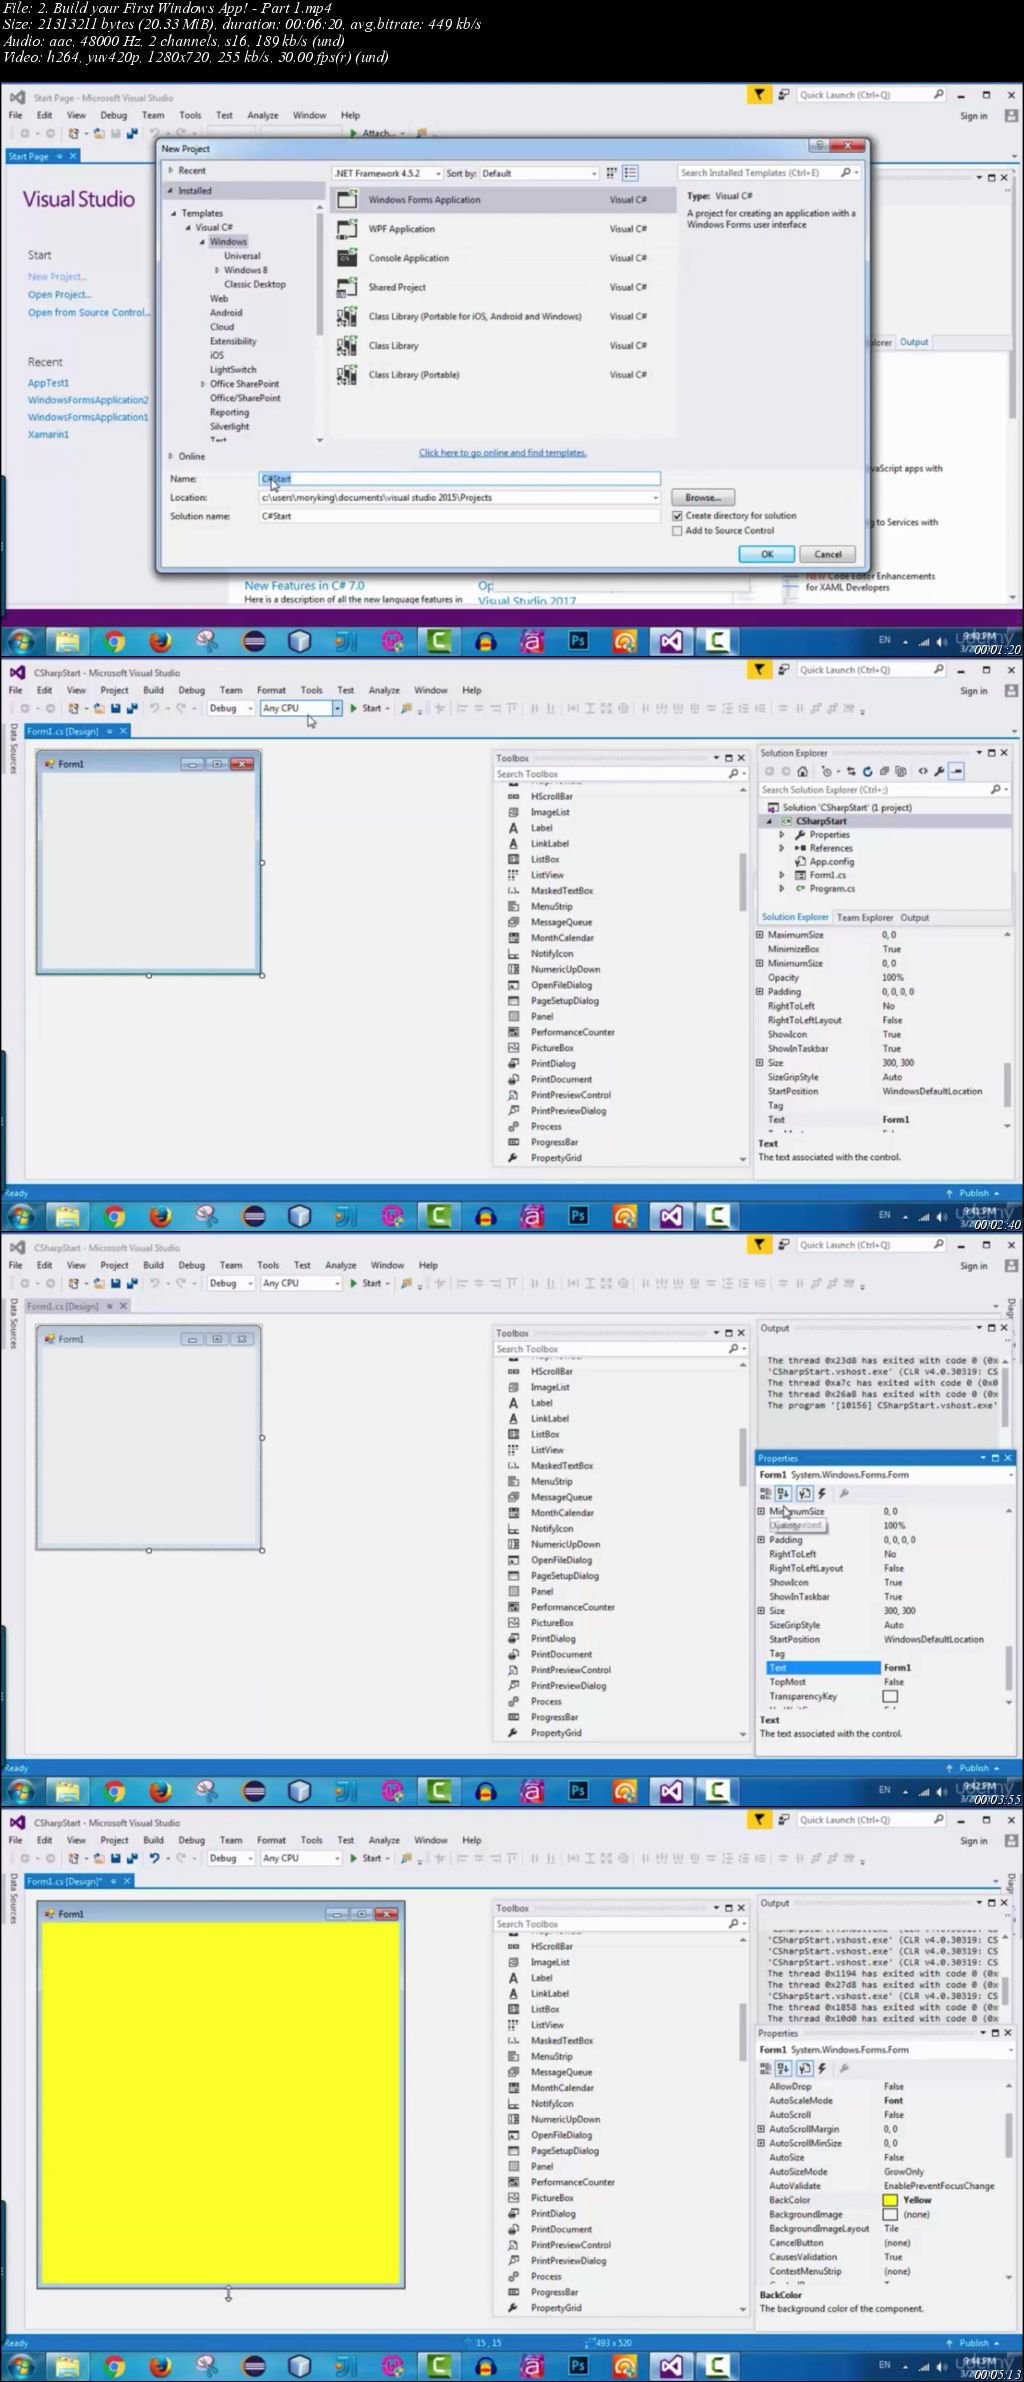Viewport: 1024px width, 2382px height.
Task: Select the Shared Project template icon
Action: click(x=347, y=287)
